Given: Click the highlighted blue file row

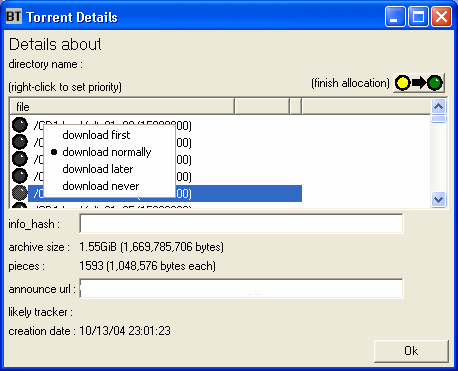Looking at the screenshot, I should coord(165,193).
